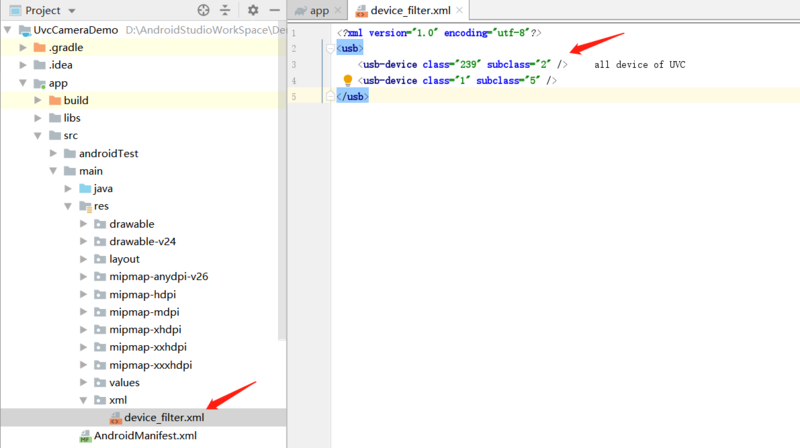800x448 pixels.
Task: Click the closing </usb> tag
Action: pyautogui.click(x=352, y=96)
